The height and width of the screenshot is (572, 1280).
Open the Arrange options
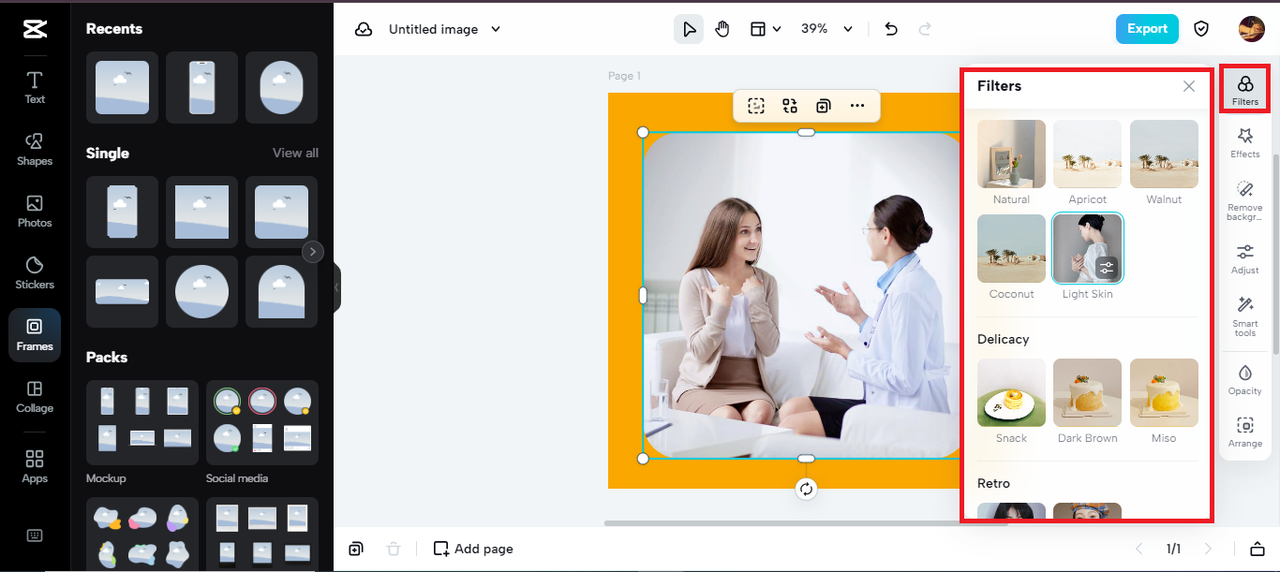coord(1245,432)
